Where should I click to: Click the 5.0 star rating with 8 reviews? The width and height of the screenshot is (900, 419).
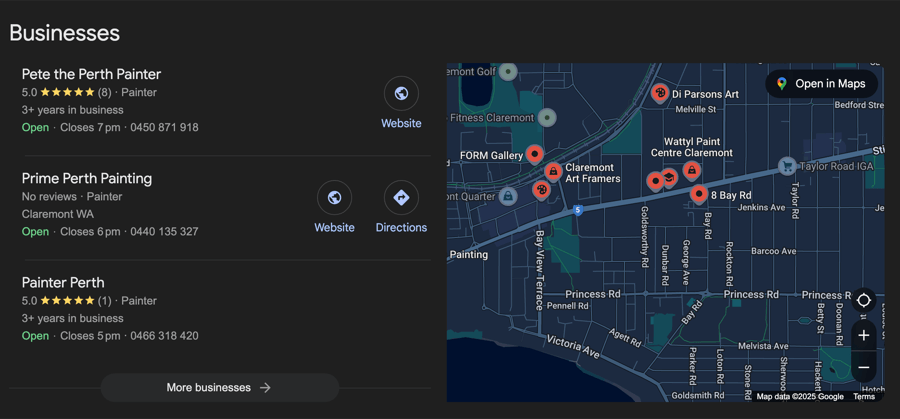pos(67,92)
